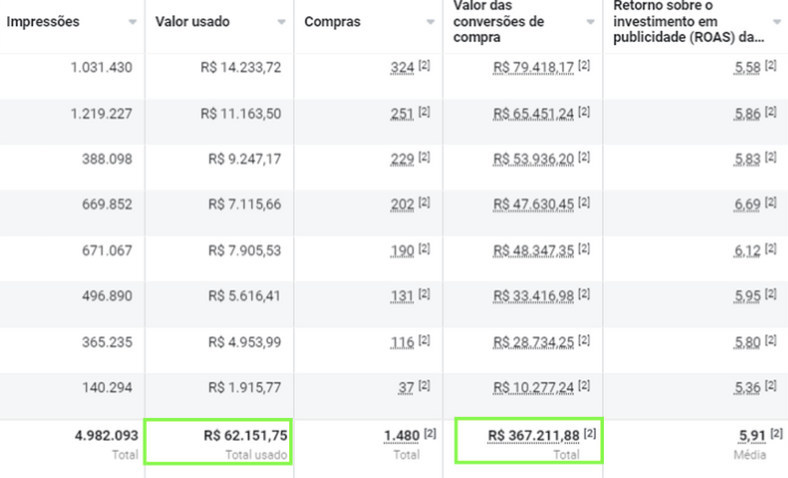Click the footnote marker beside R$ 47.630,45

tap(585, 204)
